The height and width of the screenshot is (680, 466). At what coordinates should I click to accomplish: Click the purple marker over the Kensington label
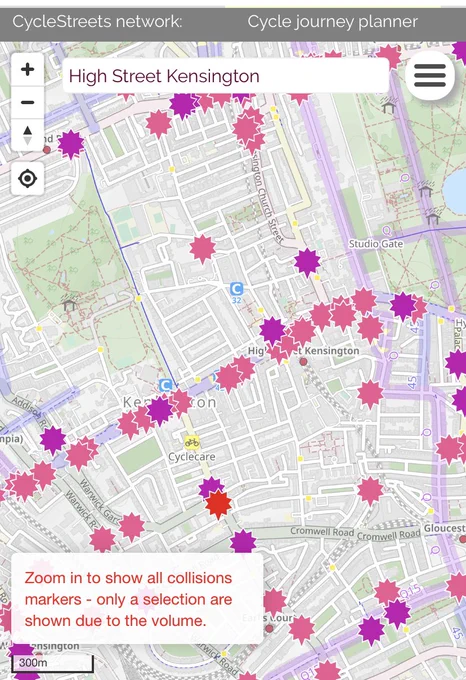point(160,410)
